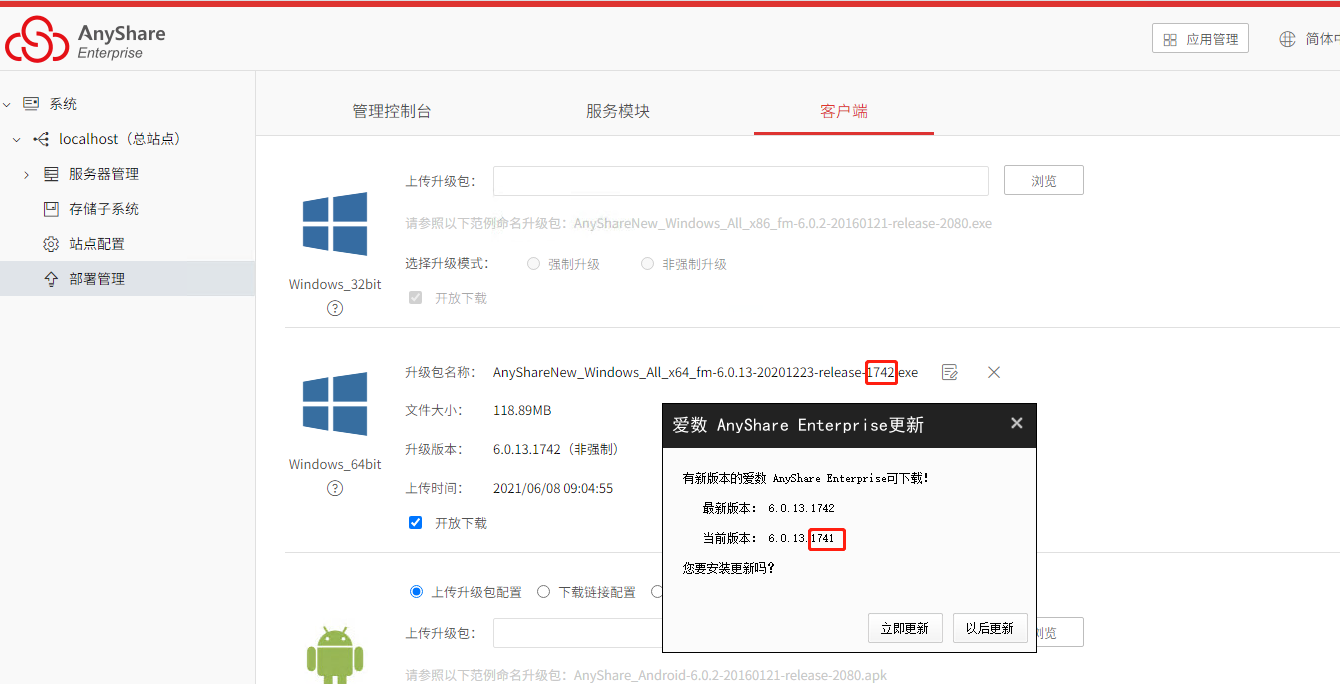The image size is (1340, 684).
Task: Click the 站点配置 gear icon
Action: (51, 244)
